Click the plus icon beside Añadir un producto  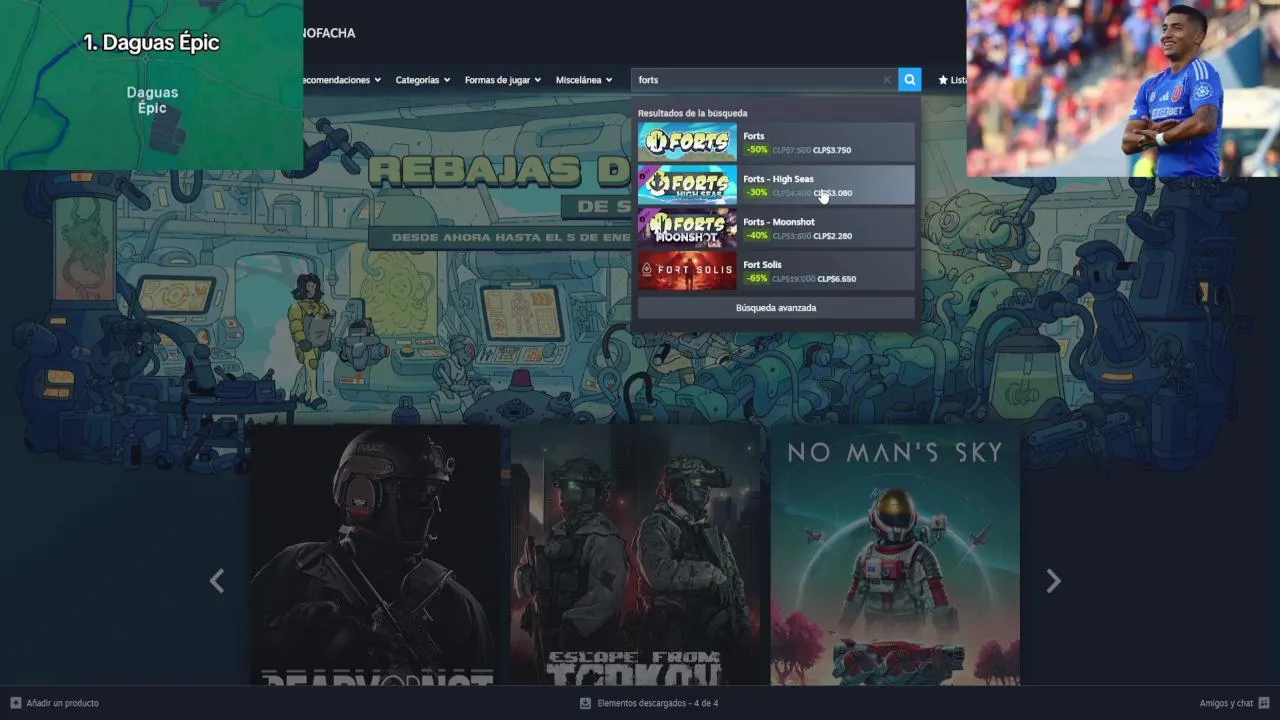click(x=15, y=703)
